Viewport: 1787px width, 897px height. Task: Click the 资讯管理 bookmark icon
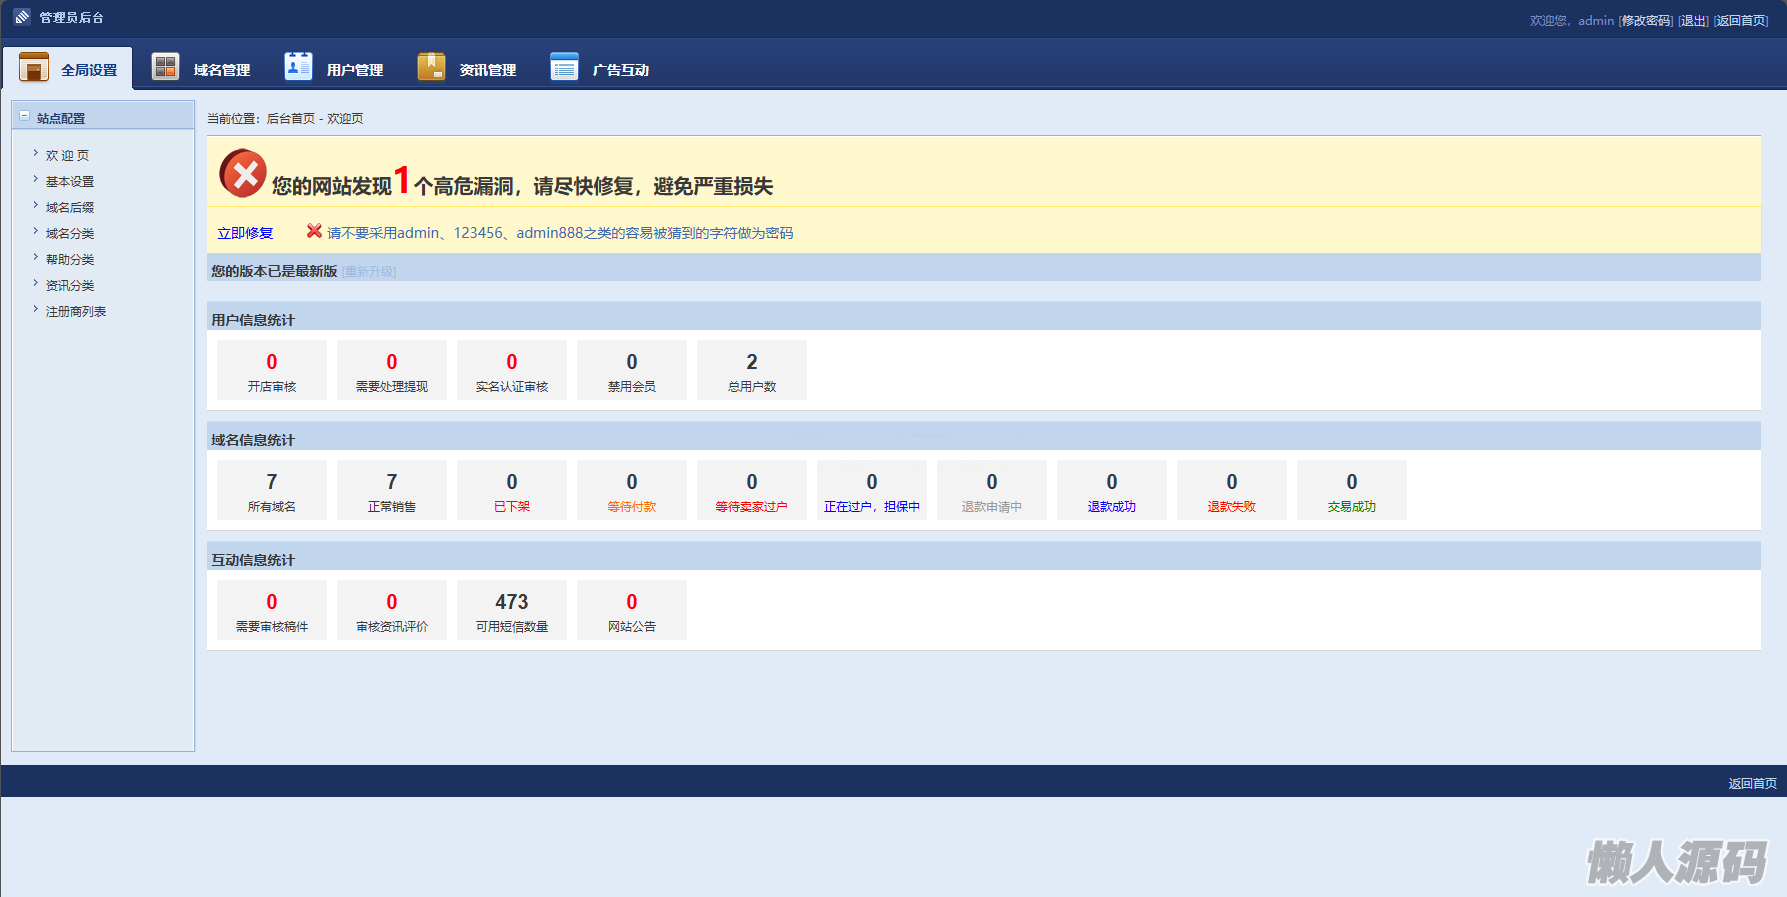pyautogui.click(x=431, y=67)
